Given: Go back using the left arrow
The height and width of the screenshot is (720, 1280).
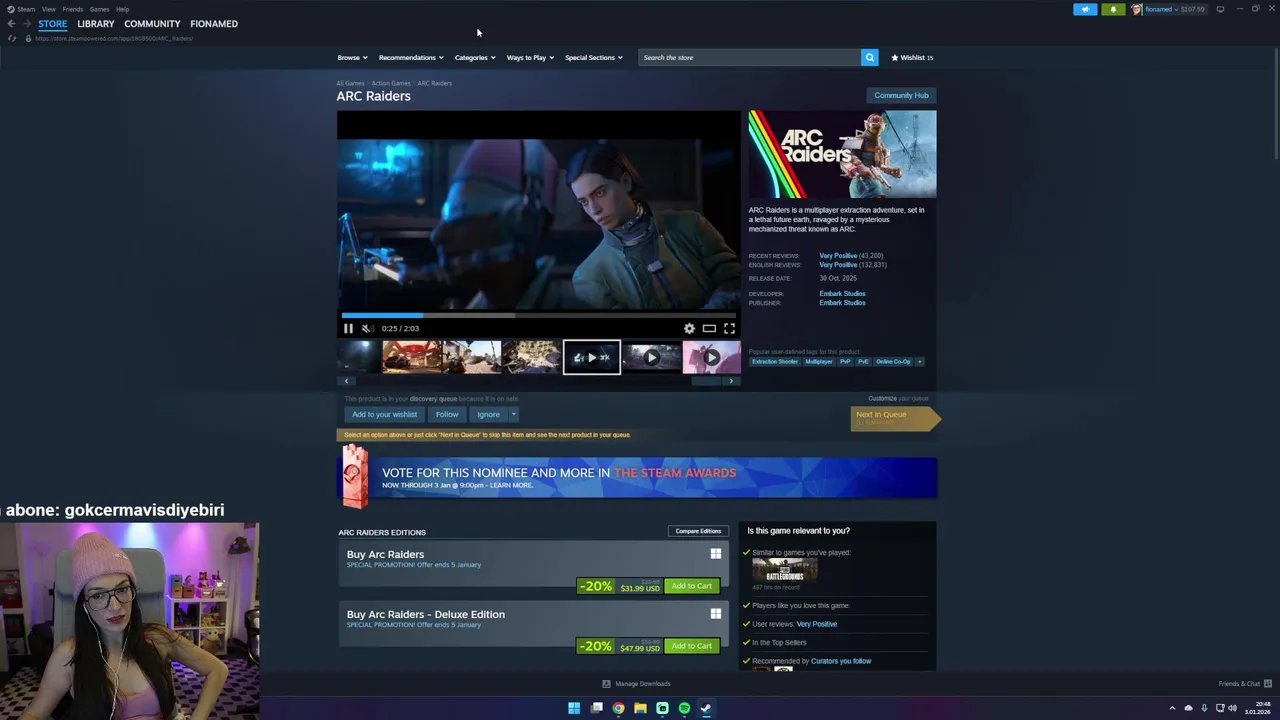Looking at the screenshot, I should (11, 23).
